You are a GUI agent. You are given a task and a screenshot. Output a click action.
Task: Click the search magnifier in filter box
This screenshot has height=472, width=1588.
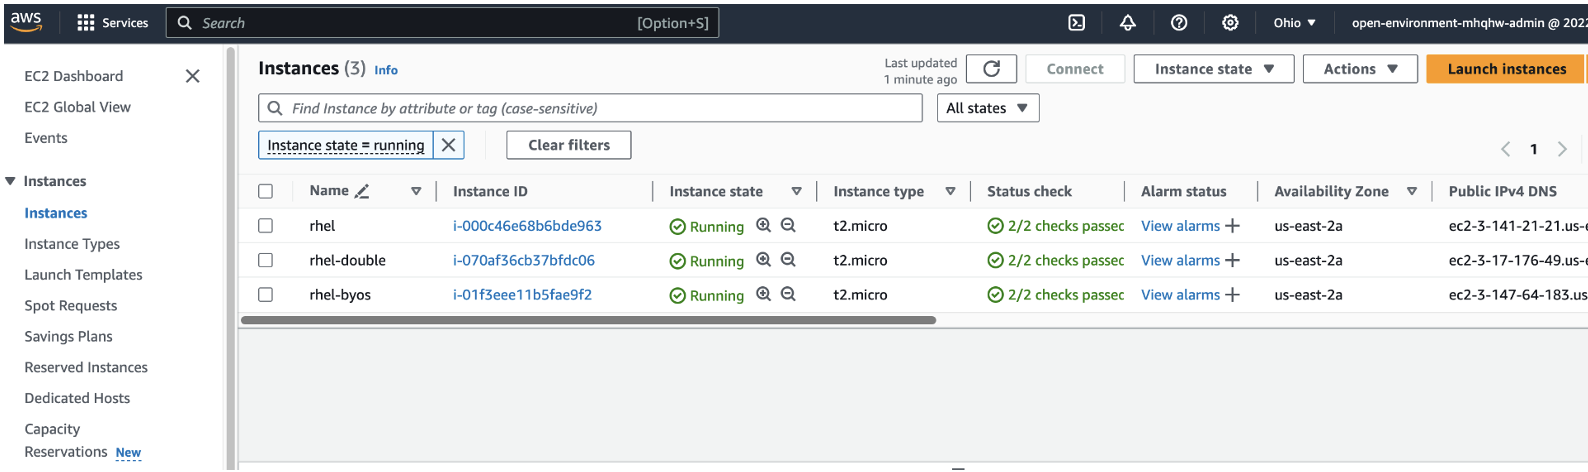[275, 108]
